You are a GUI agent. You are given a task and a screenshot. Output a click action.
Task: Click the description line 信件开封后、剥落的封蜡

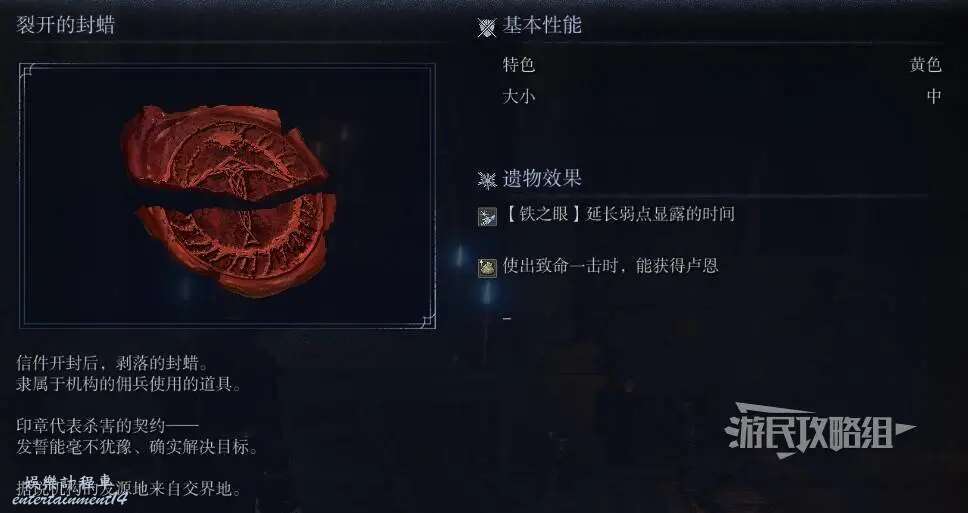pyautogui.click(x=112, y=362)
